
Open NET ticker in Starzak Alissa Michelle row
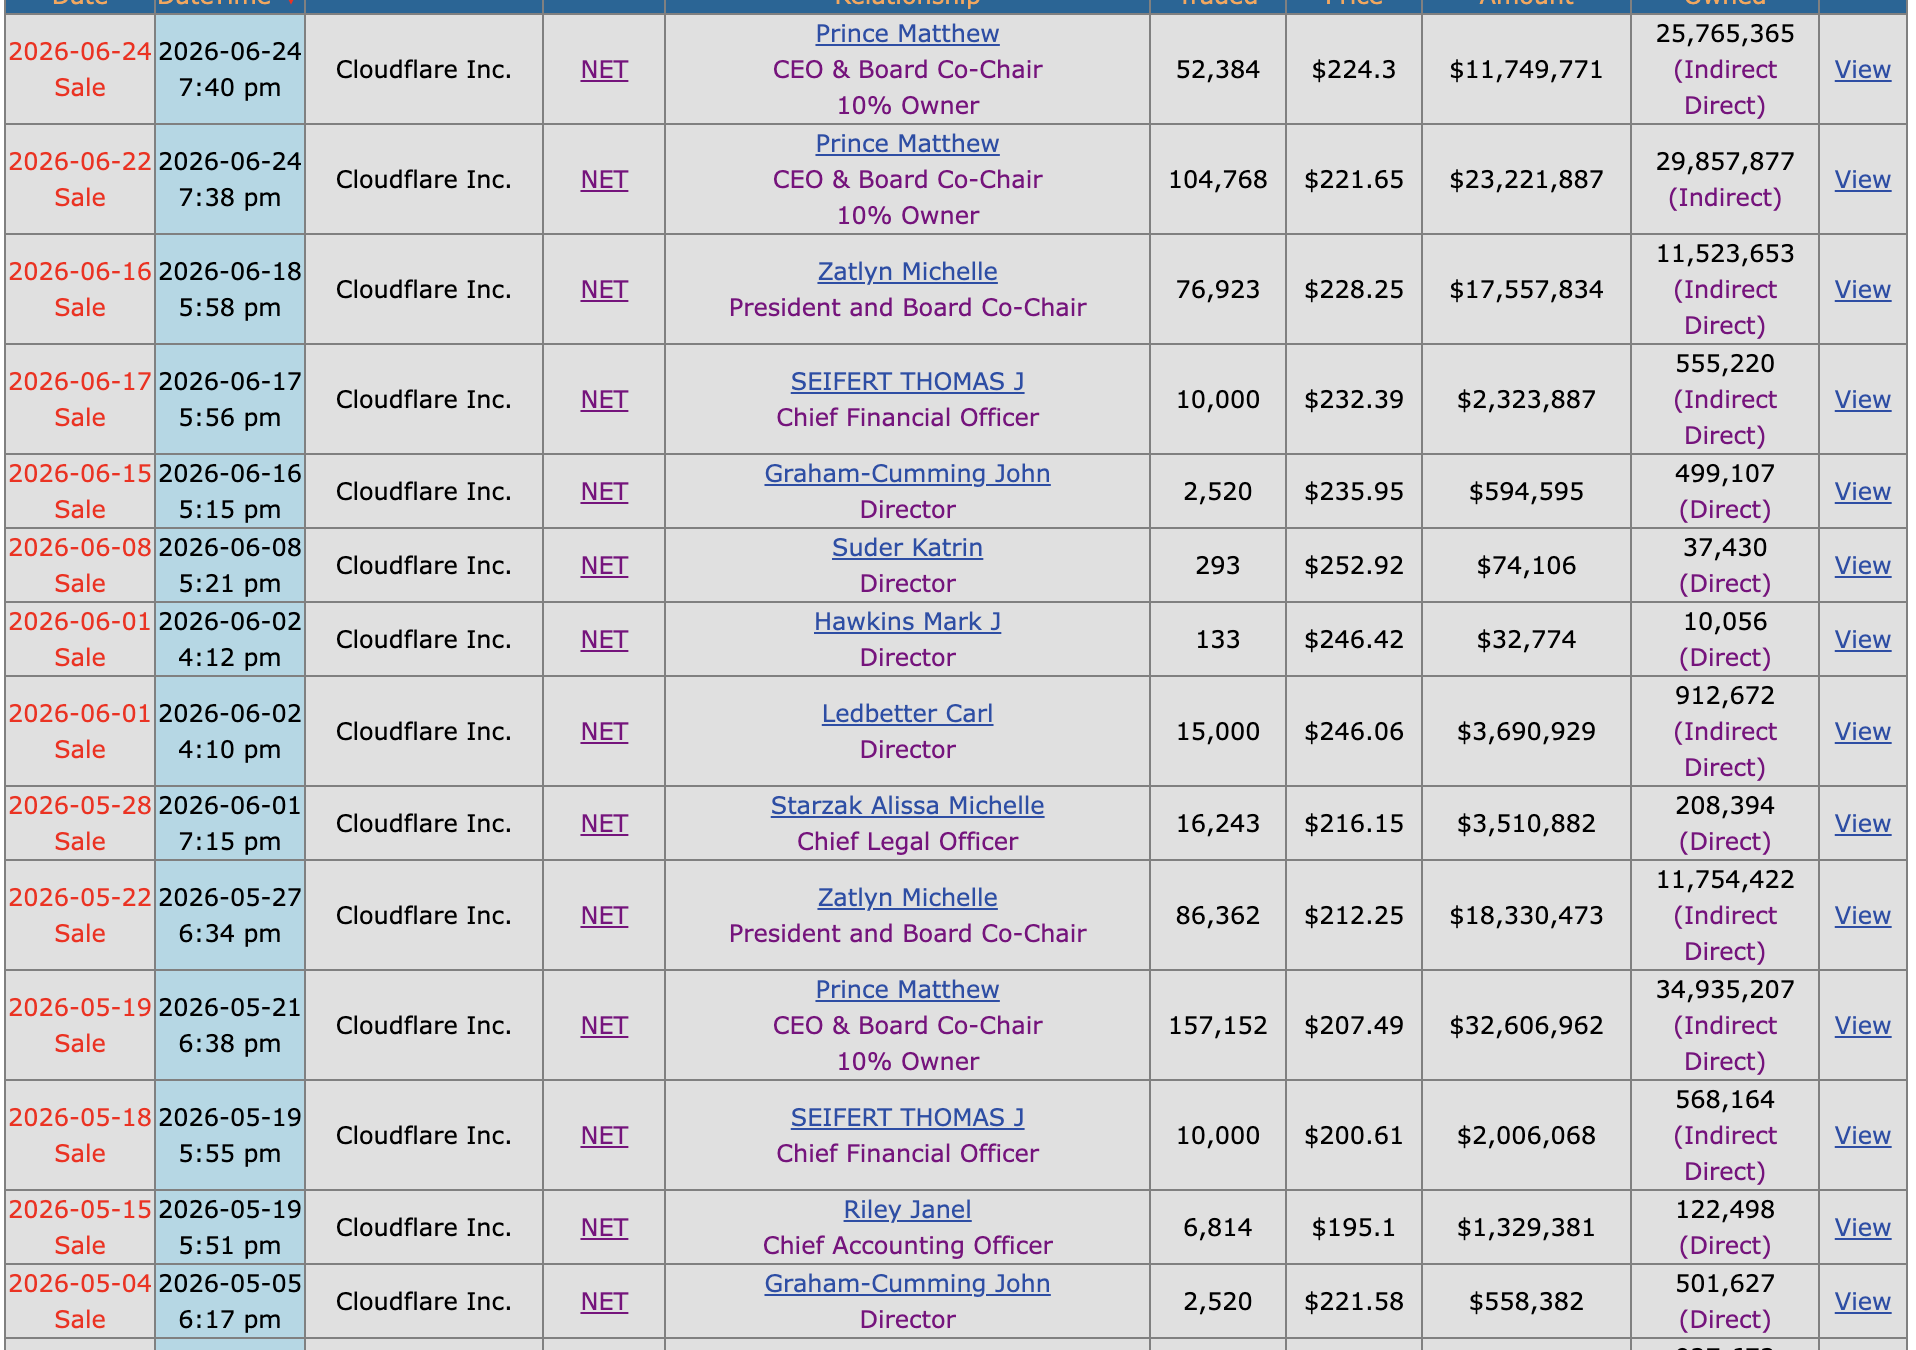click(x=604, y=824)
